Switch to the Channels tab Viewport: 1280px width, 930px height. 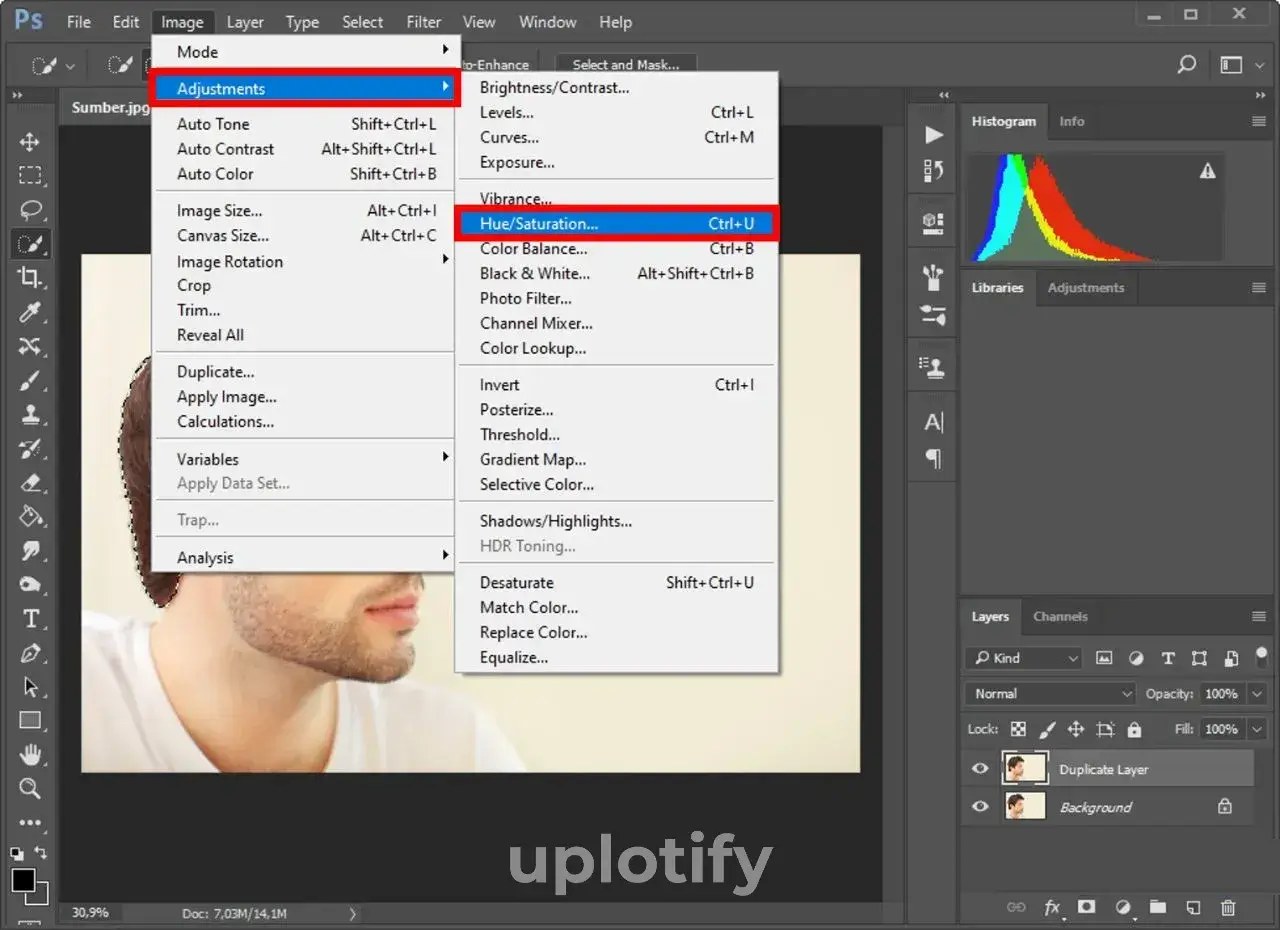tap(1060, 616)
